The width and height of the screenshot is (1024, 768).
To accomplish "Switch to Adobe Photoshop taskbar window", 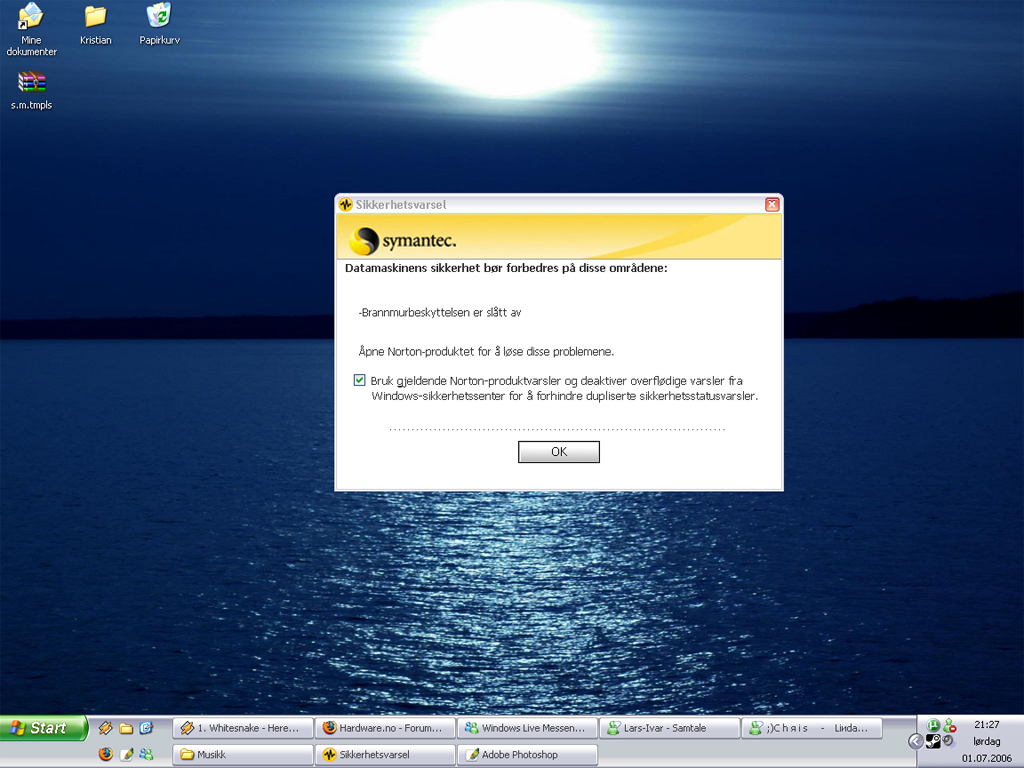I will point(527,754).
